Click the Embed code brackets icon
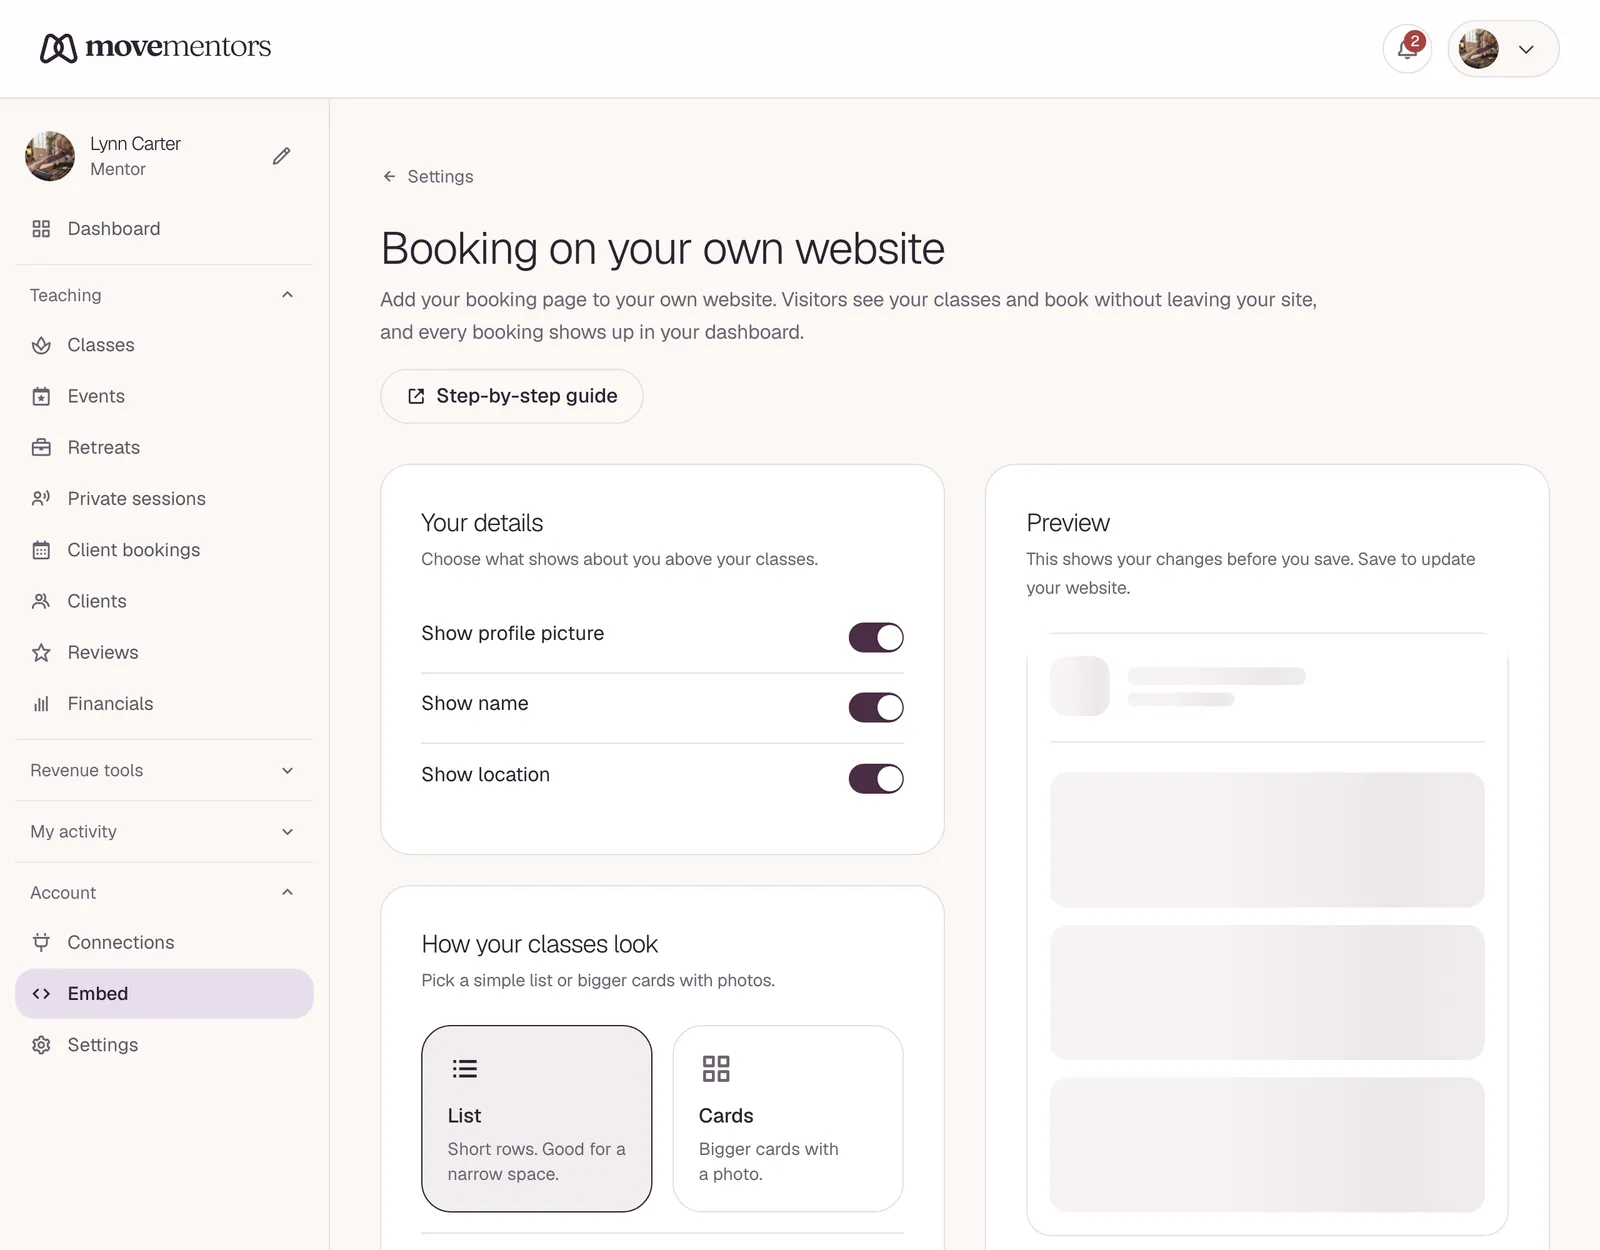Viewport: 1600px width, 1250px height. pyautogui.click(x=41, y=994)
